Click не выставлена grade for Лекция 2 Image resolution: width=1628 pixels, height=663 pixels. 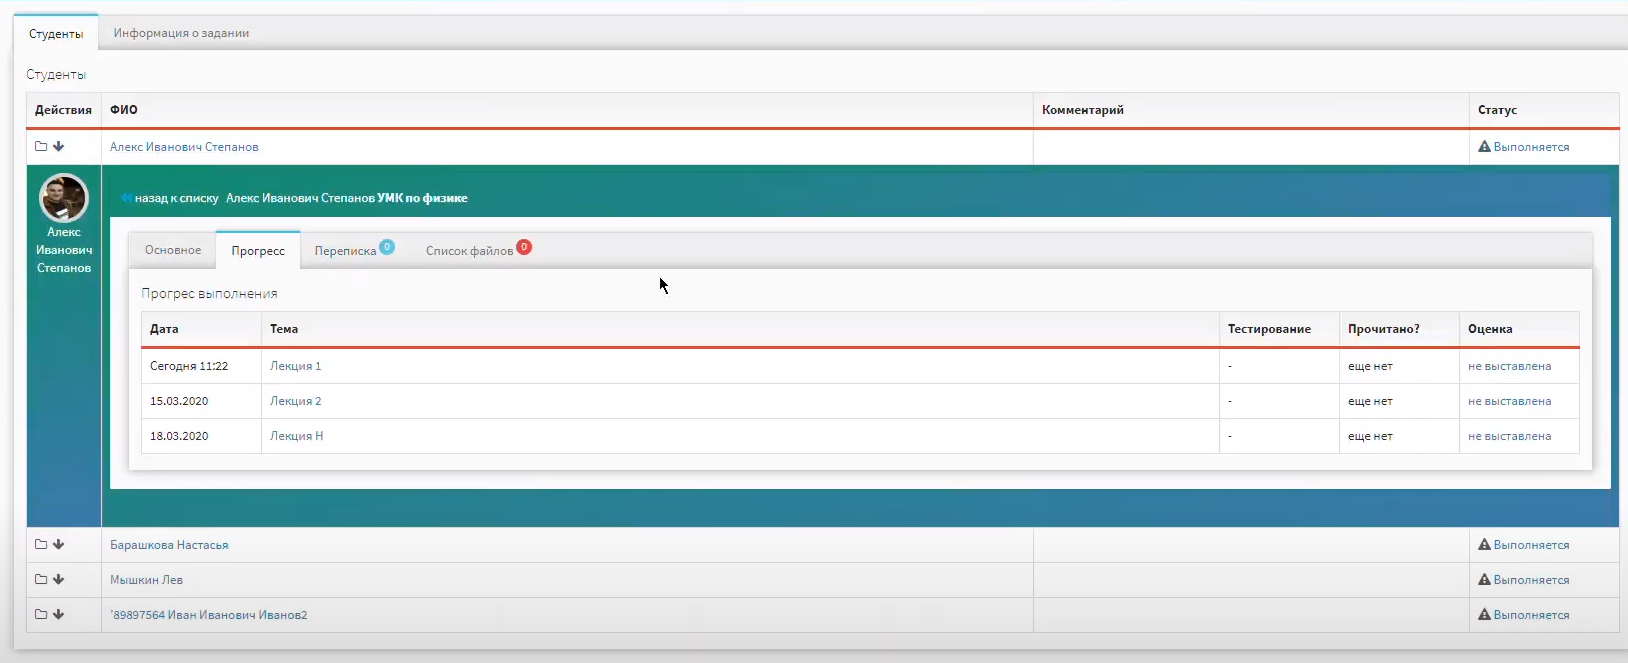1509,401
